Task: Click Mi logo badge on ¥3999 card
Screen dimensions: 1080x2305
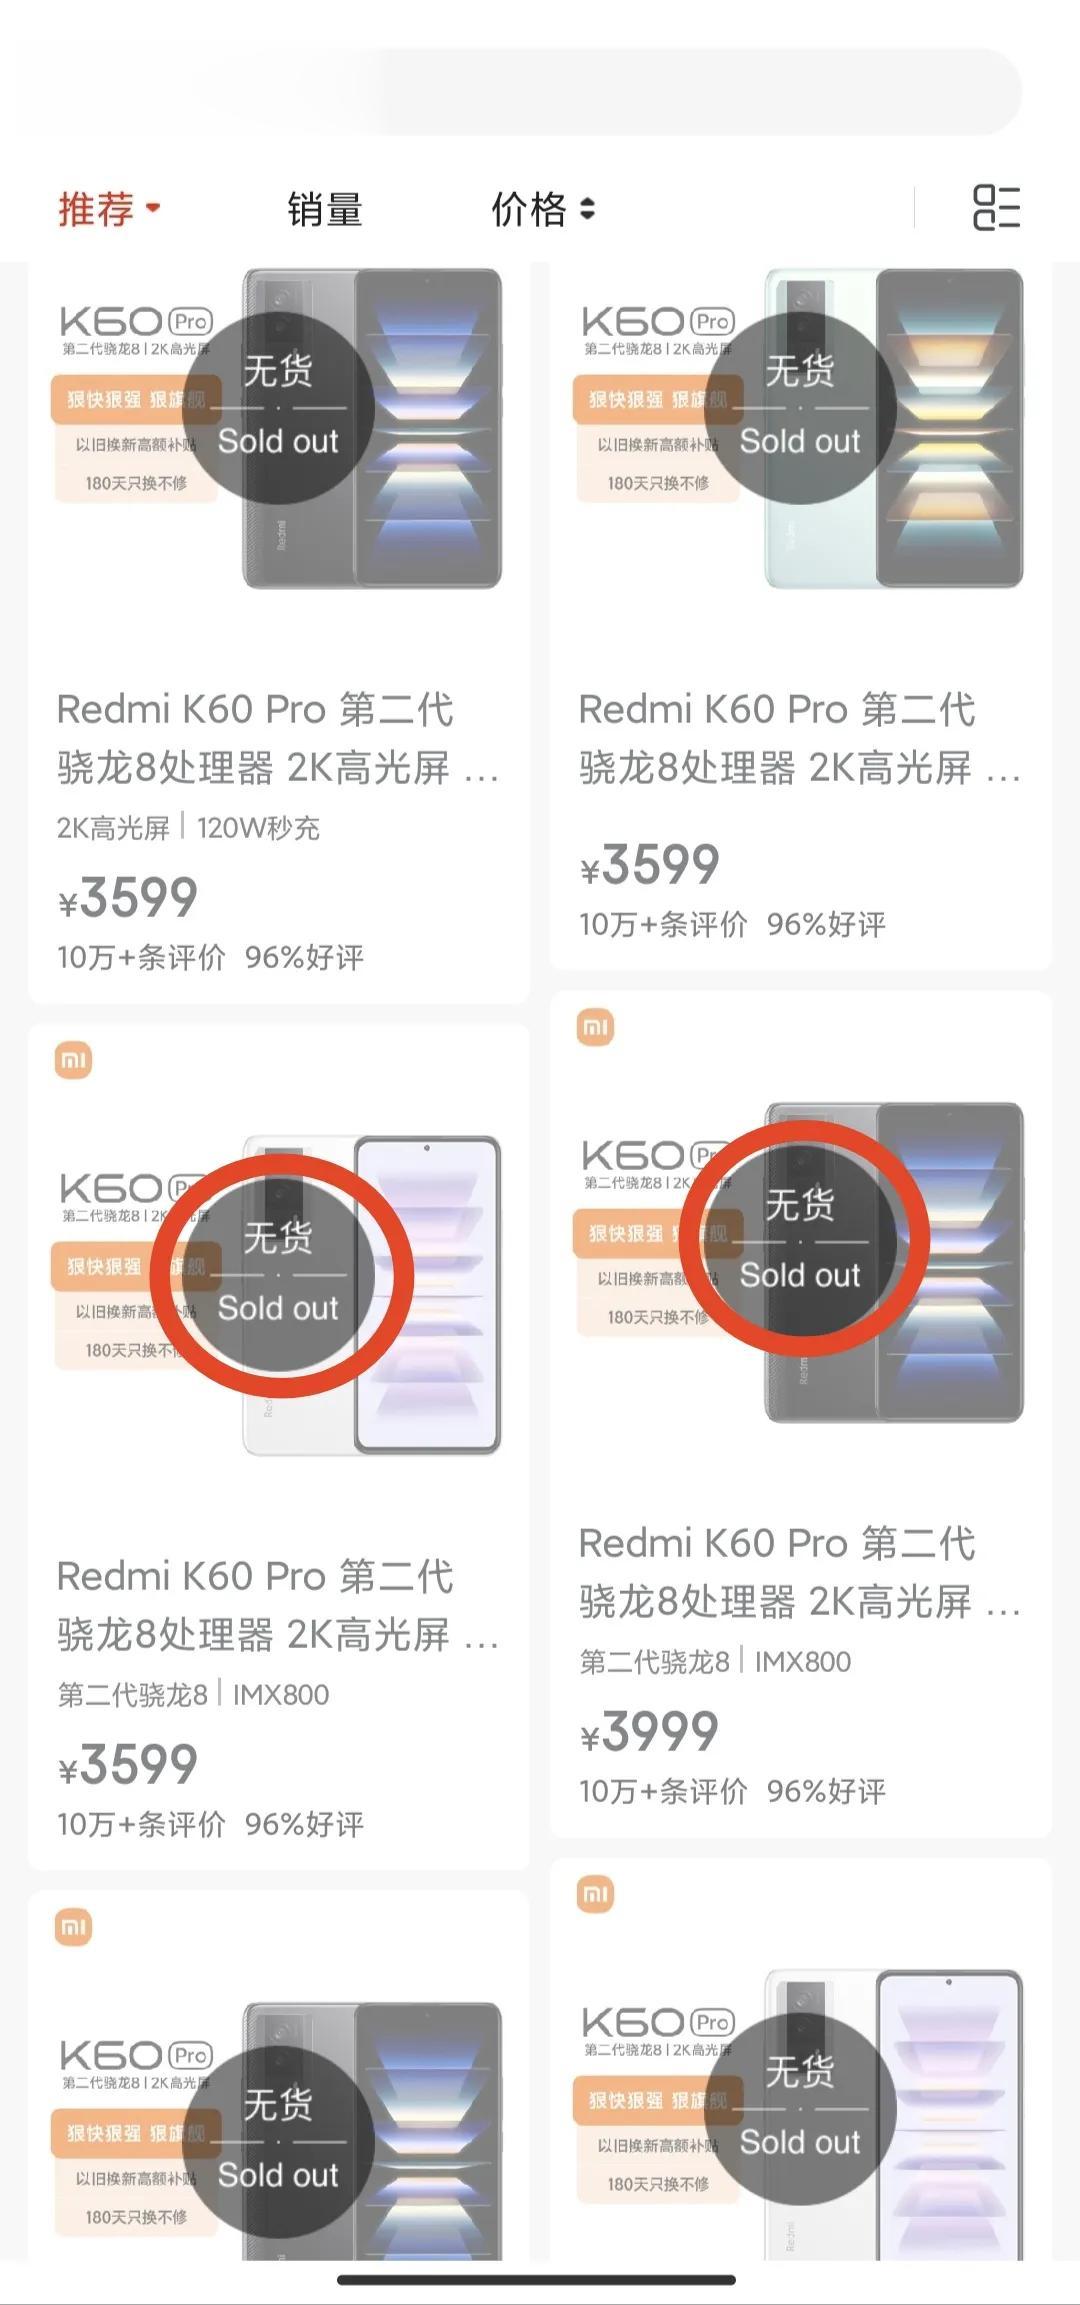Action: tap(596, 1027)
